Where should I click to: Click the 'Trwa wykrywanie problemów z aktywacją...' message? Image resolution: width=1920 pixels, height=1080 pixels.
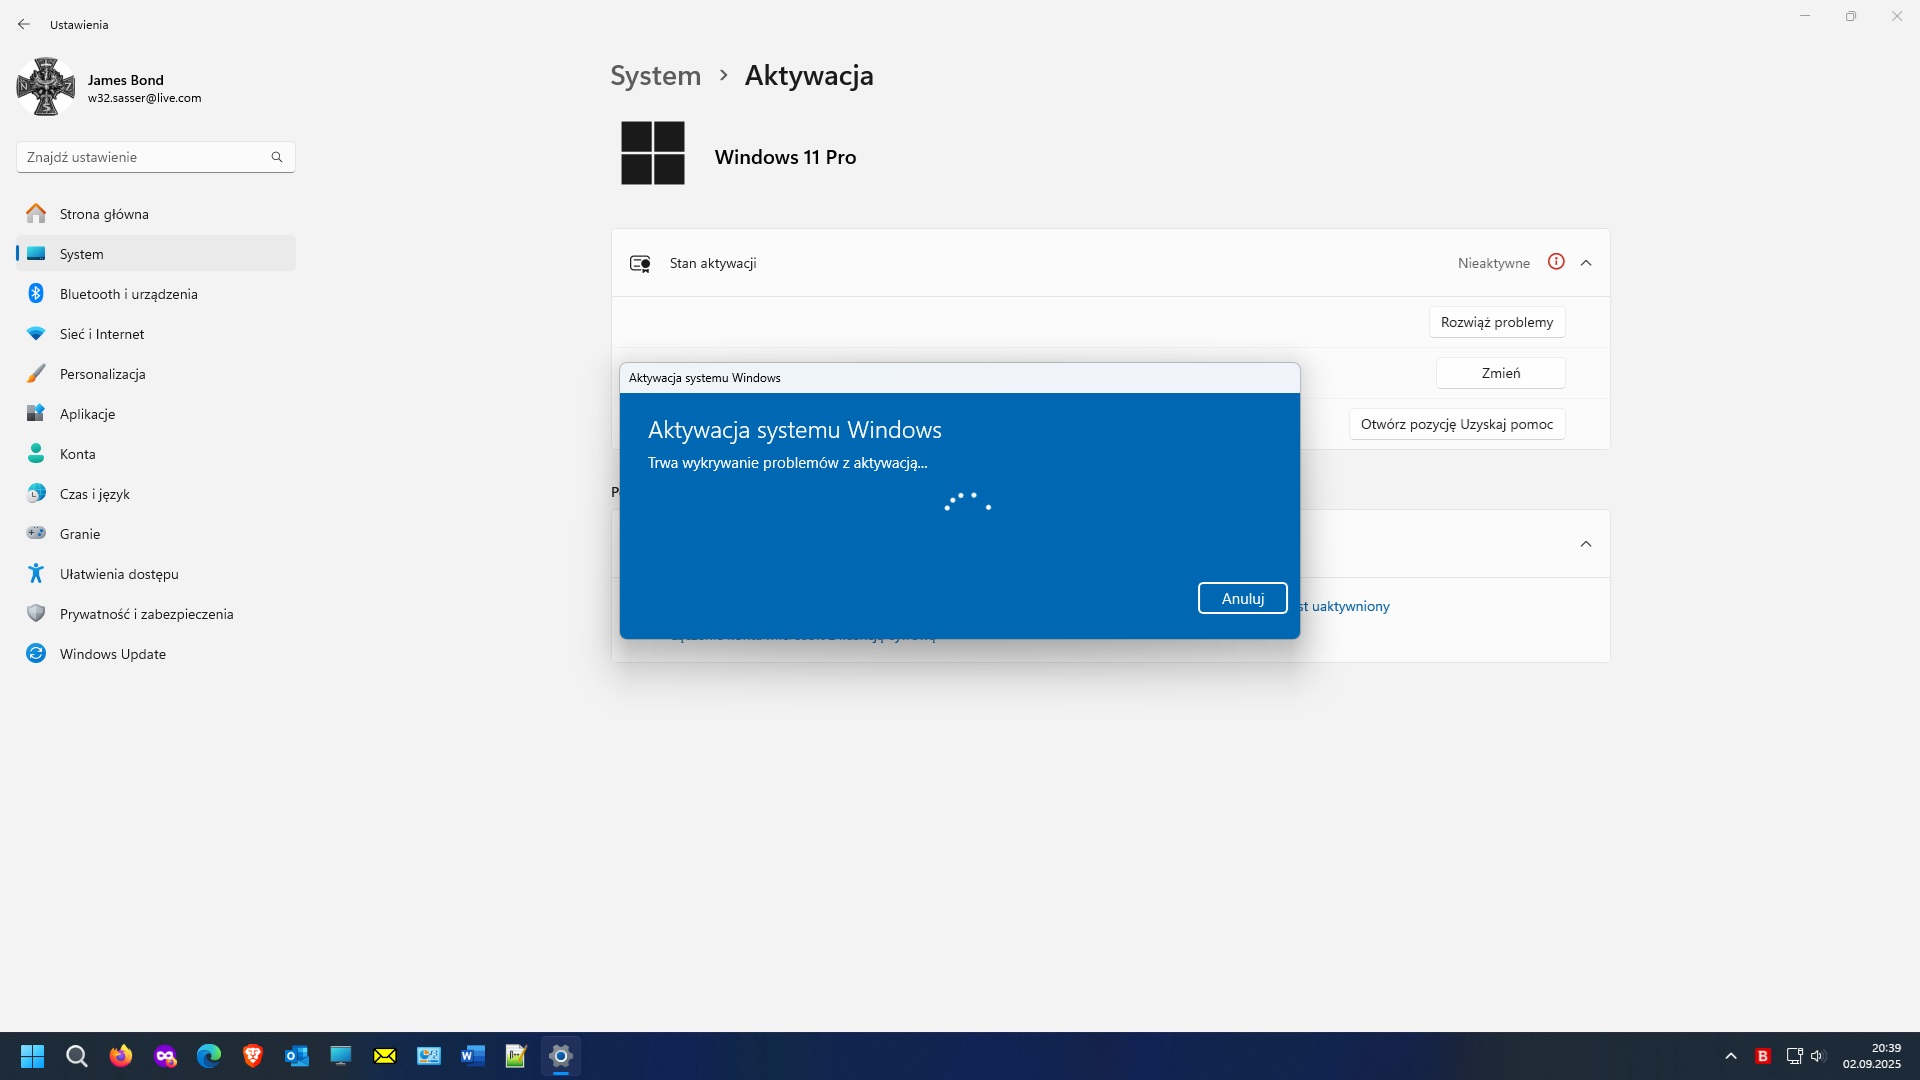[x=788, y=463]
